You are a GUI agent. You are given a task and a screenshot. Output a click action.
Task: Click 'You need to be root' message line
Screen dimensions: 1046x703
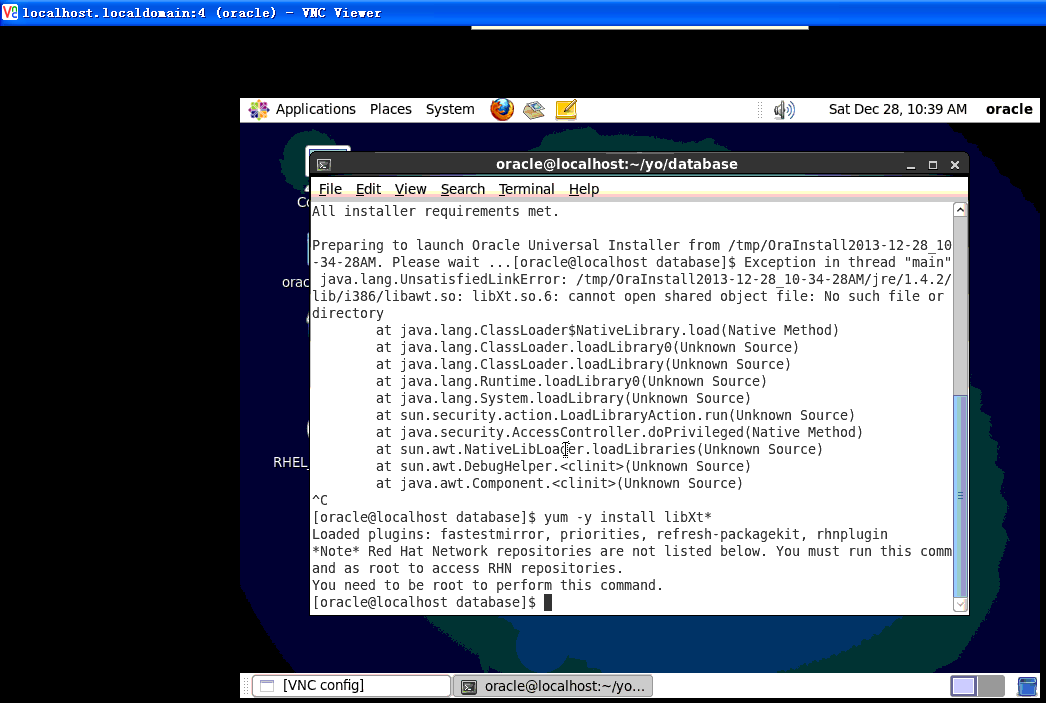click(488, 586)
